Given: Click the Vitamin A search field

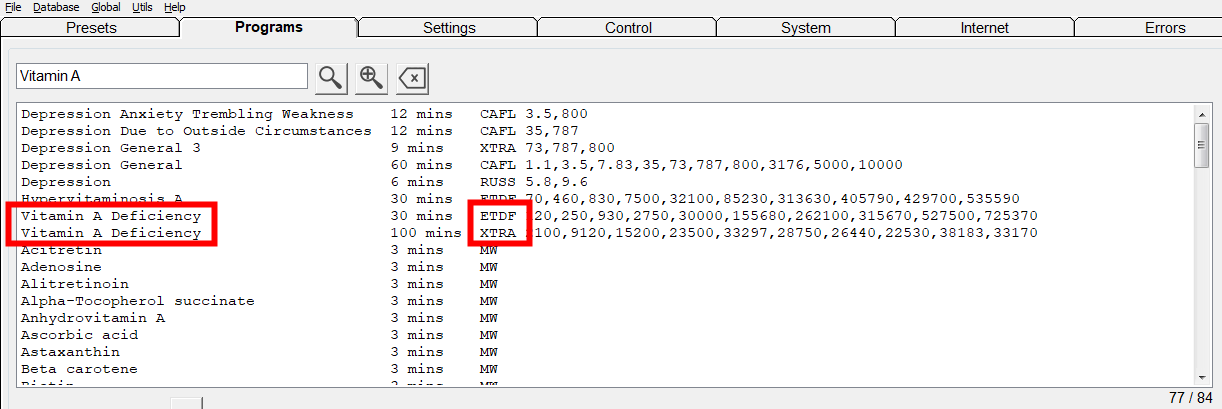Looking at the screenshot, I should point(162,76).
